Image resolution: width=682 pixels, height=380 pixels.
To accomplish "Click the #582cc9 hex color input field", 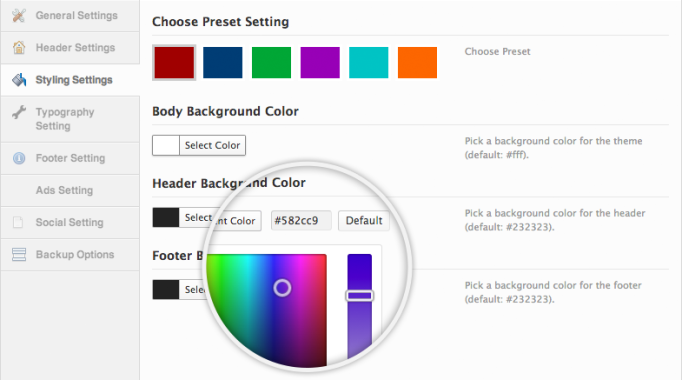I will coord(301,220).
